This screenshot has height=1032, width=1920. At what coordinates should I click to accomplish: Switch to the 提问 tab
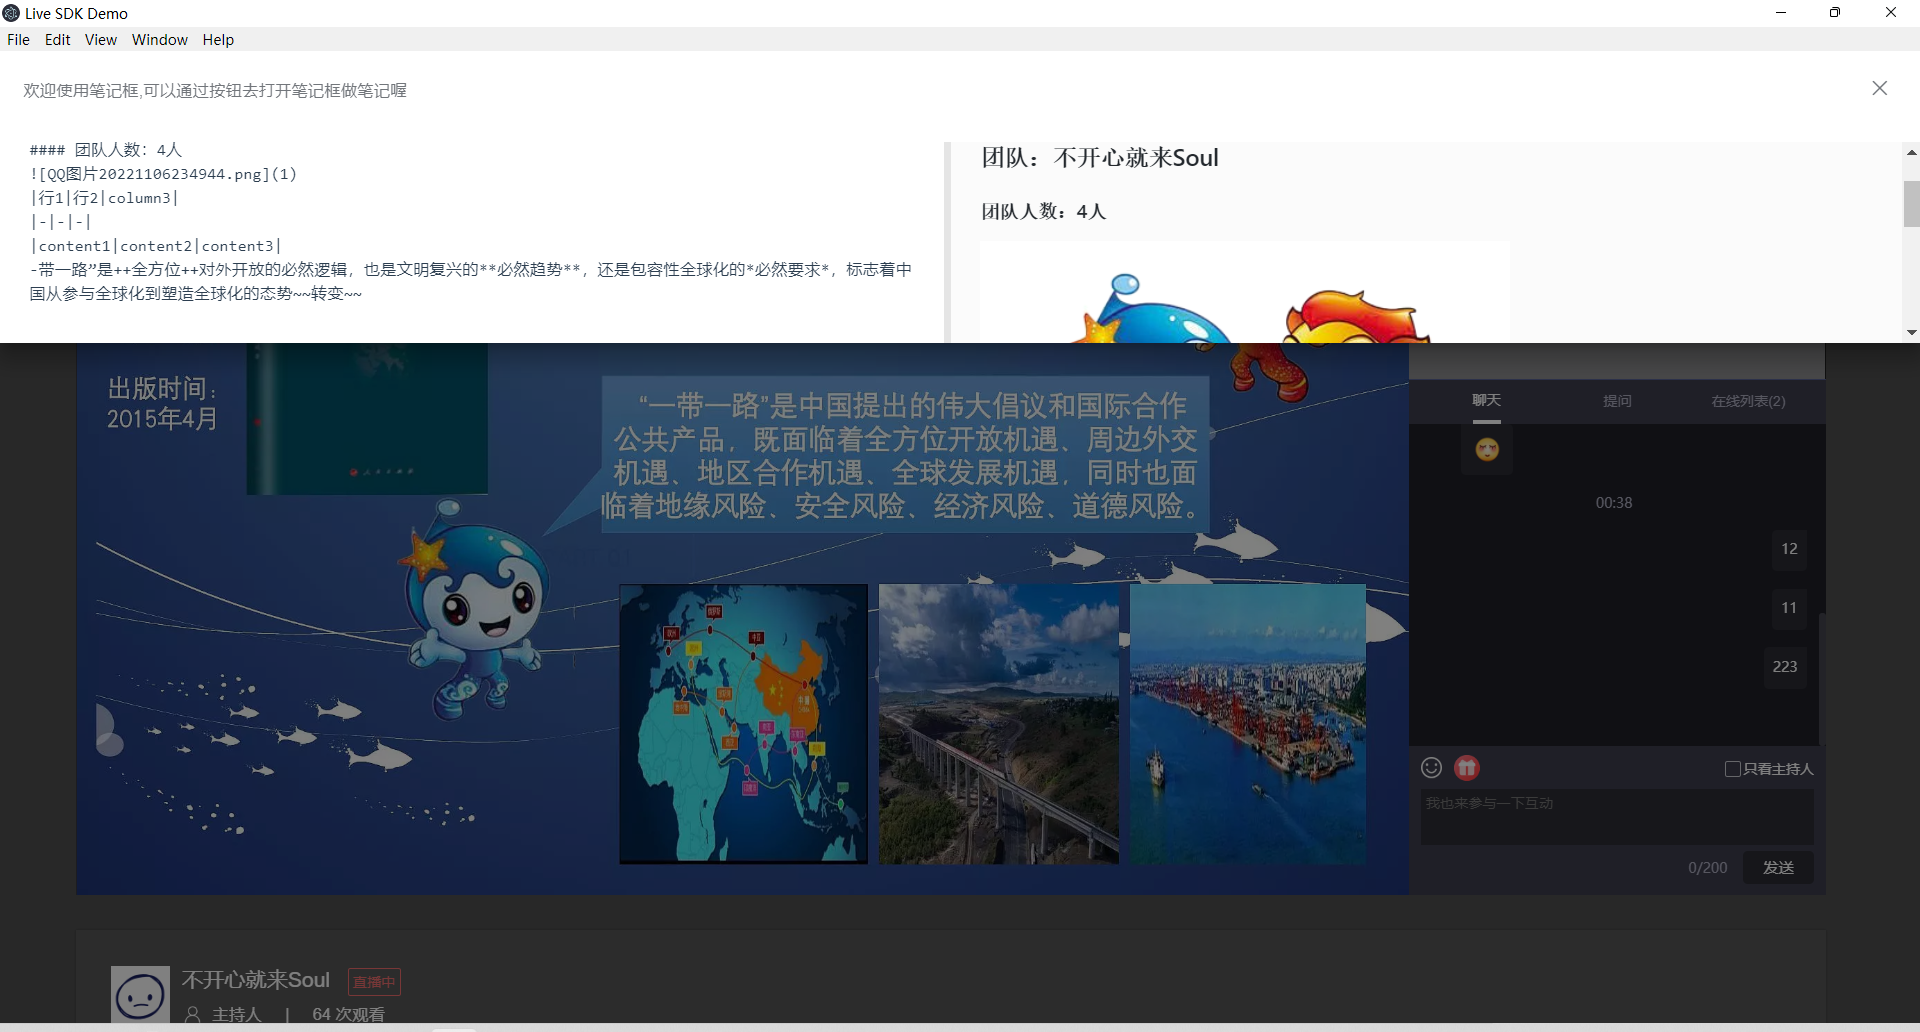1617,401
